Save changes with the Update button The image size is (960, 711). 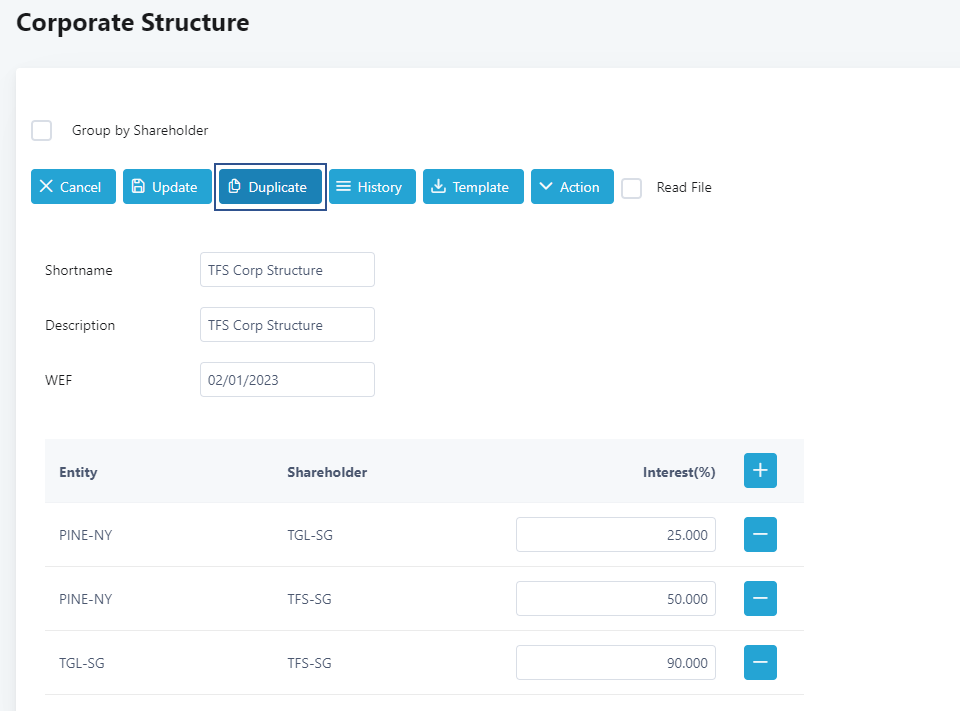[x=167, y=187]
